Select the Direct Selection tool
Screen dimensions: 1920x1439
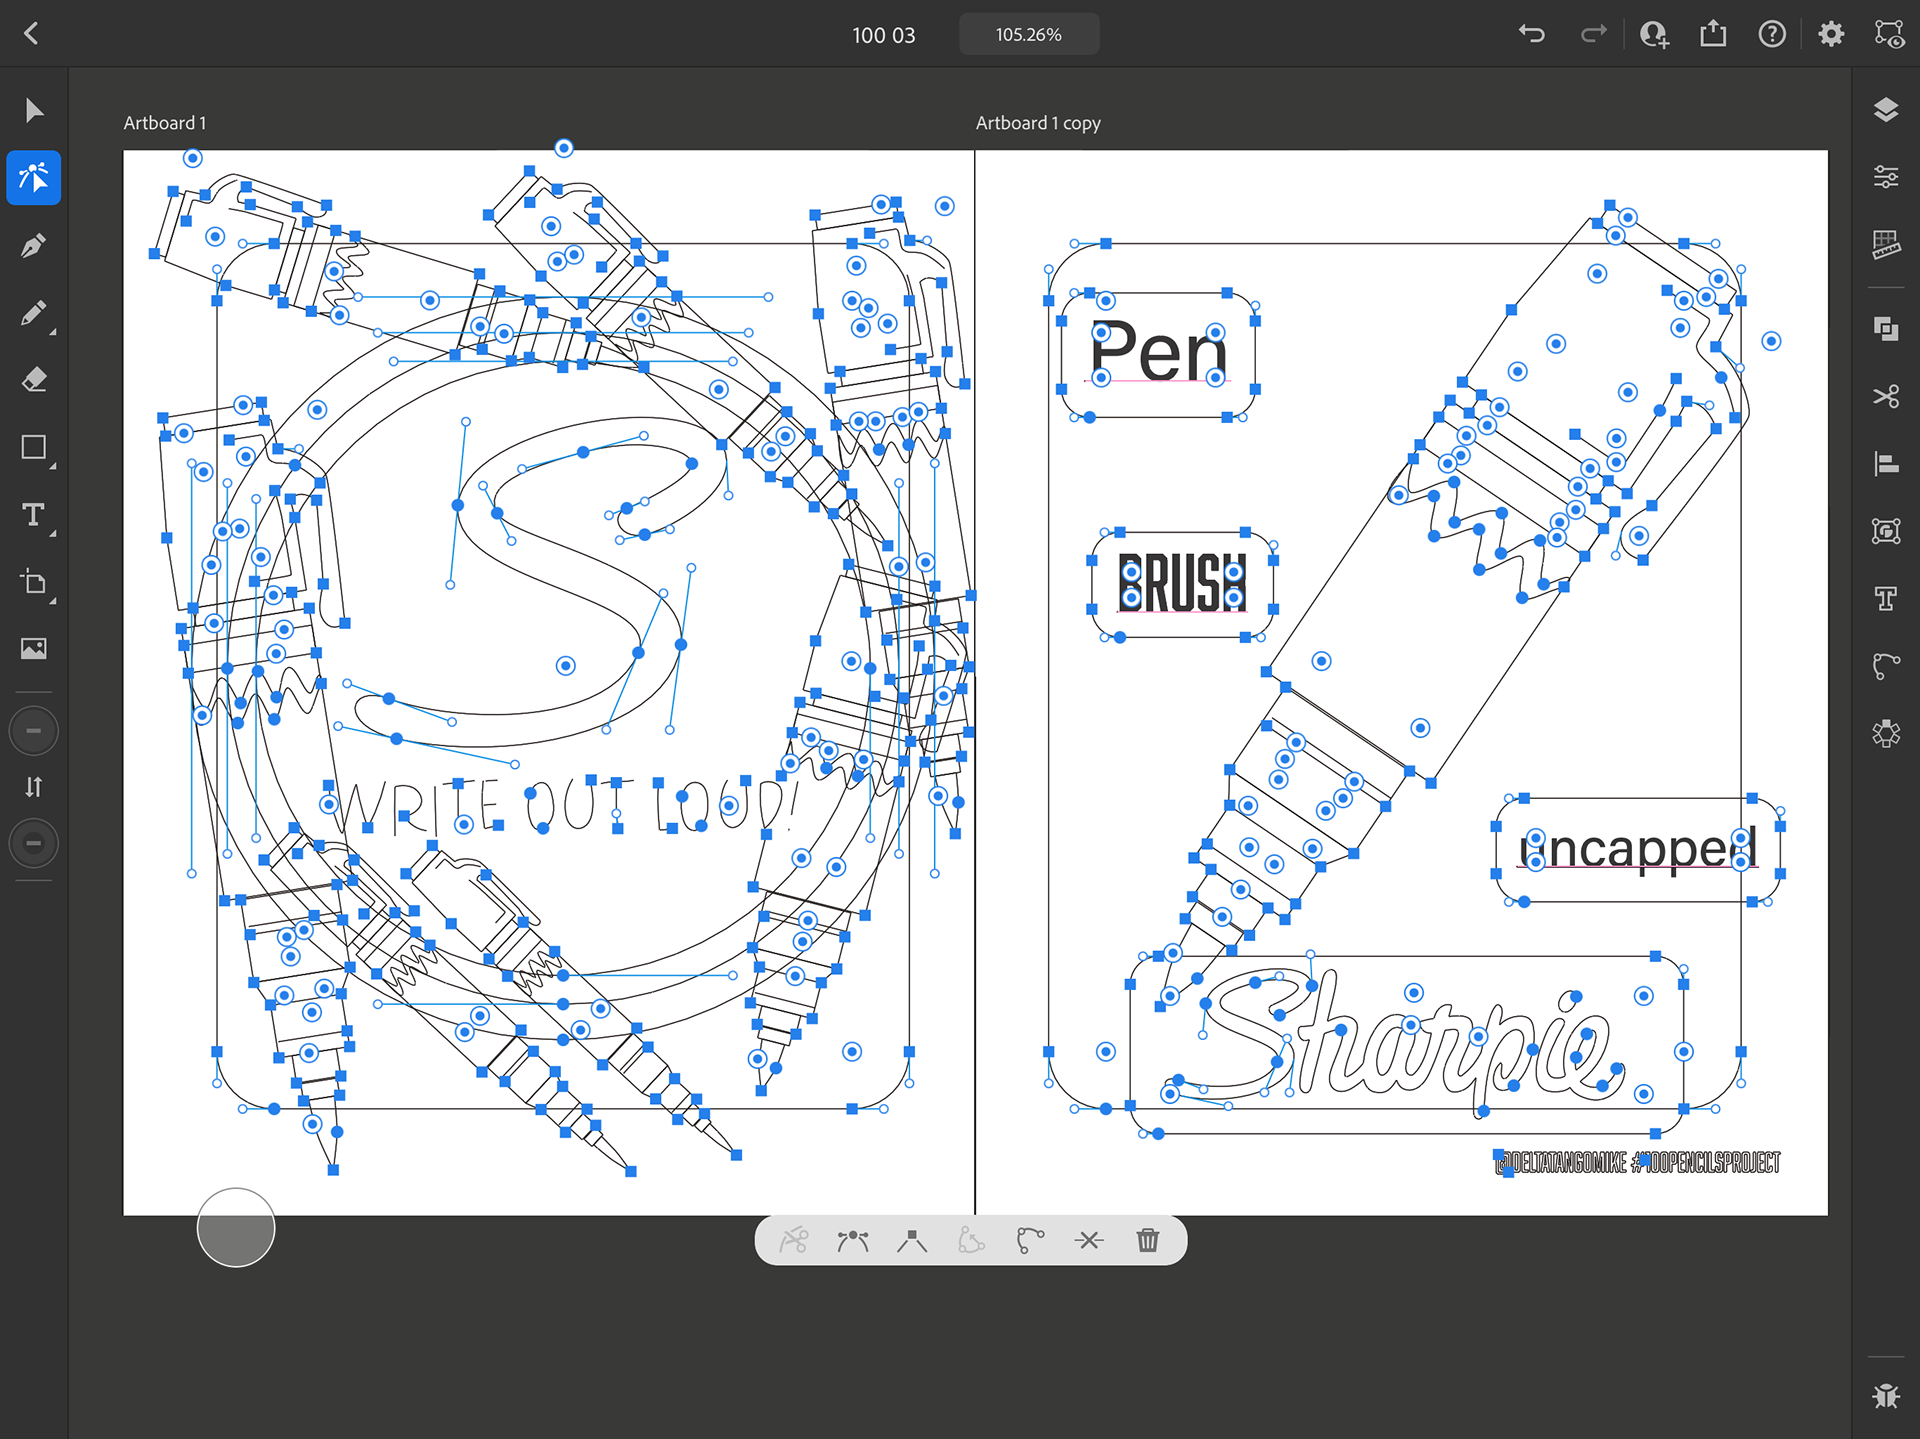(x=34, y=178)
